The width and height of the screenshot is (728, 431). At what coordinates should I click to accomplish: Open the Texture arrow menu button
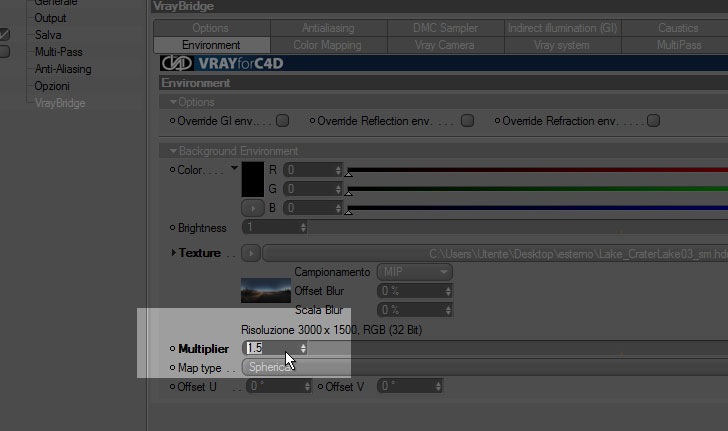251,253
